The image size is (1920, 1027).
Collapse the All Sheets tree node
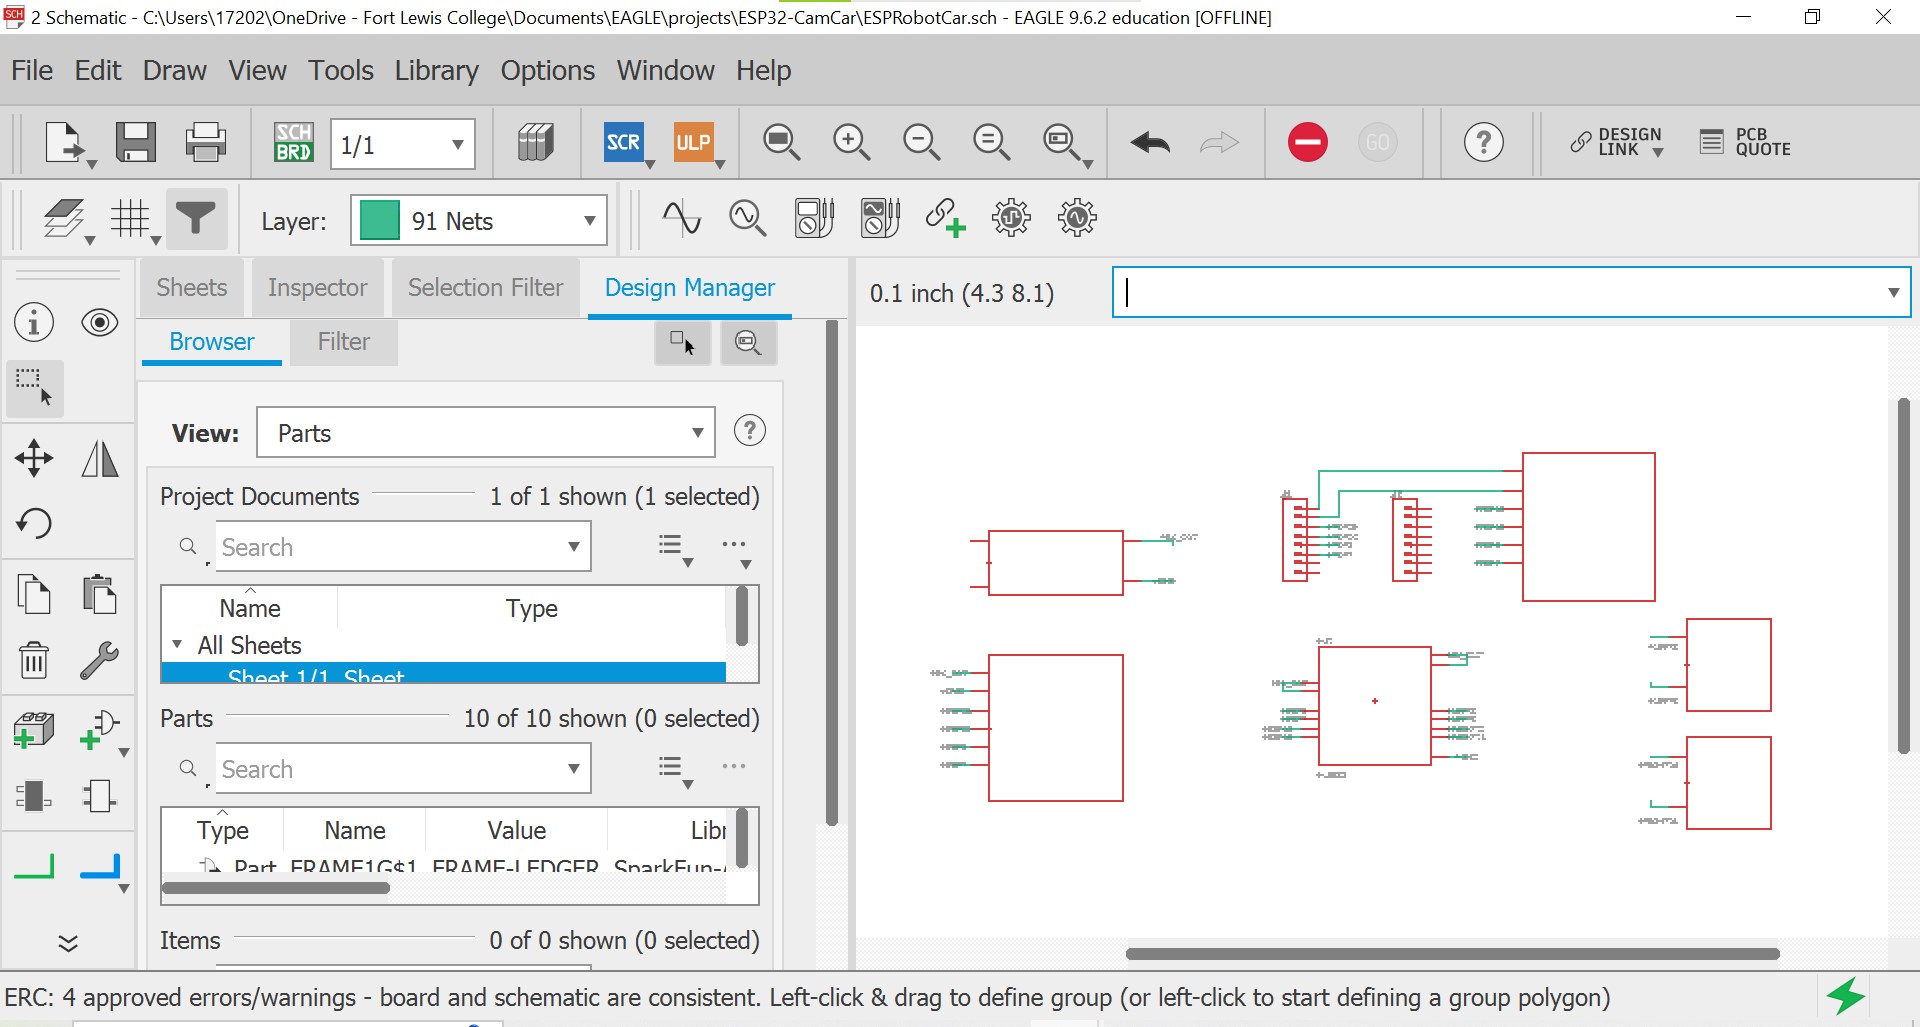[177, 645]
